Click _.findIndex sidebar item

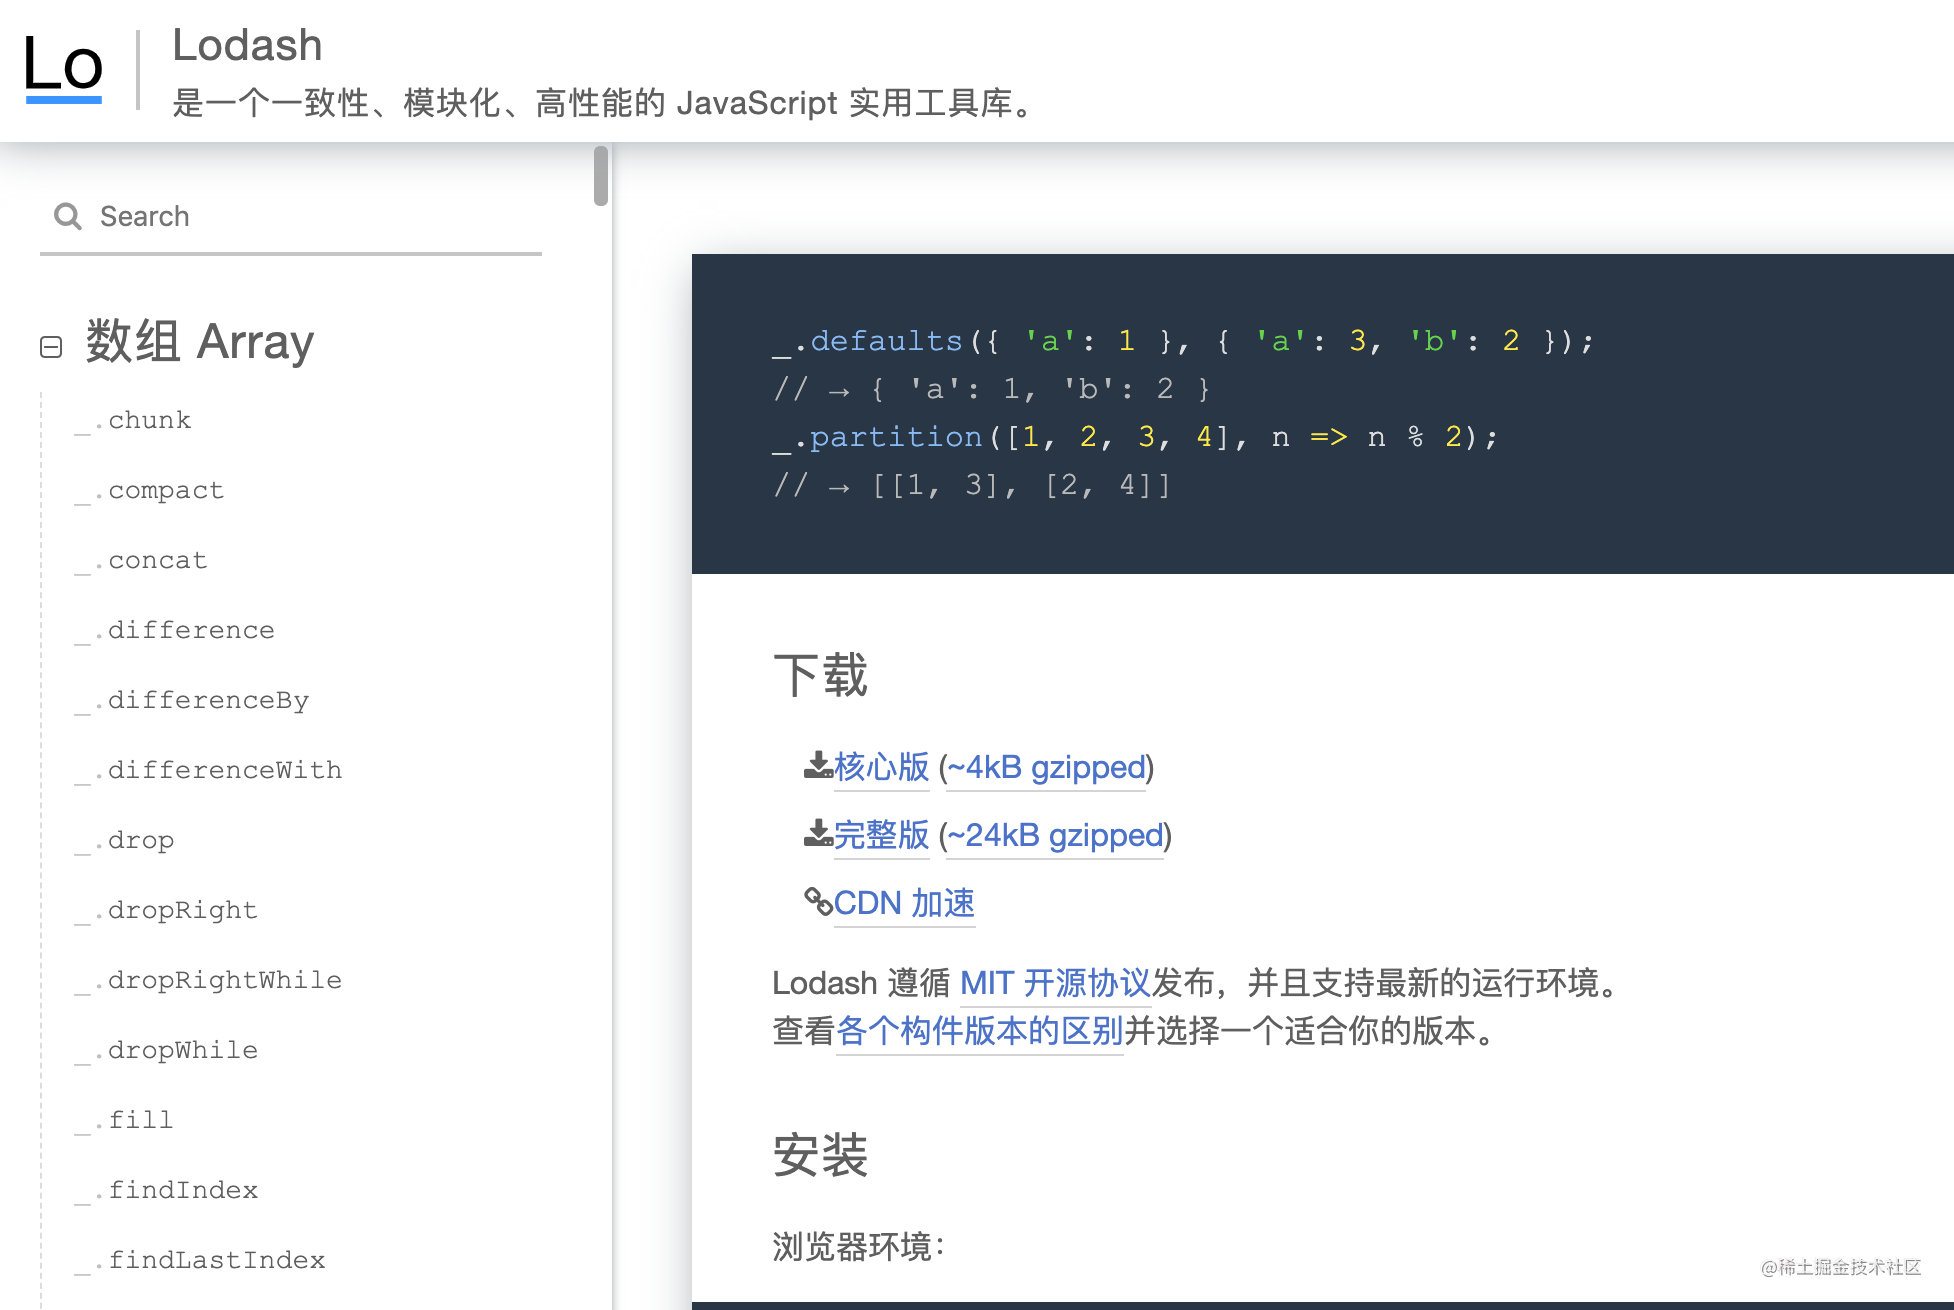[x=181, y=1189]
